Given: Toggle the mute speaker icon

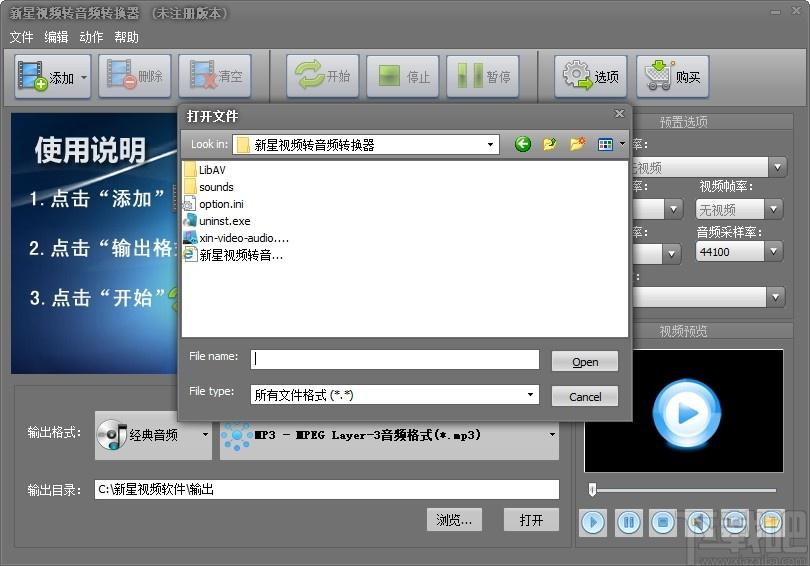Looking at the screenshot, I should click(x=699, y=523).
